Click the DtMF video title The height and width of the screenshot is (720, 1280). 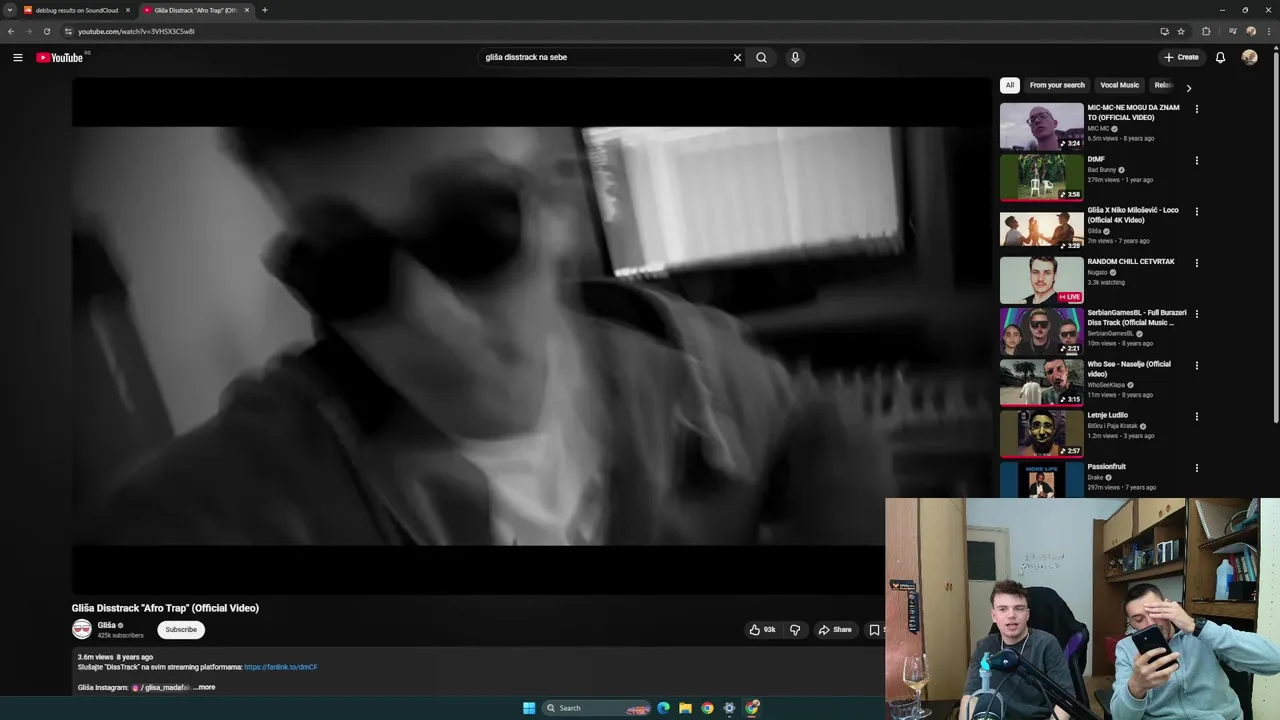[x=1096, y=159]
